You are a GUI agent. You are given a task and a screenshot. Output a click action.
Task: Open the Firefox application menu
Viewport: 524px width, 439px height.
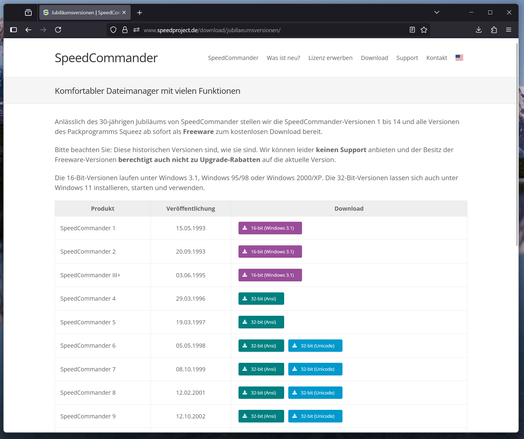508,30
